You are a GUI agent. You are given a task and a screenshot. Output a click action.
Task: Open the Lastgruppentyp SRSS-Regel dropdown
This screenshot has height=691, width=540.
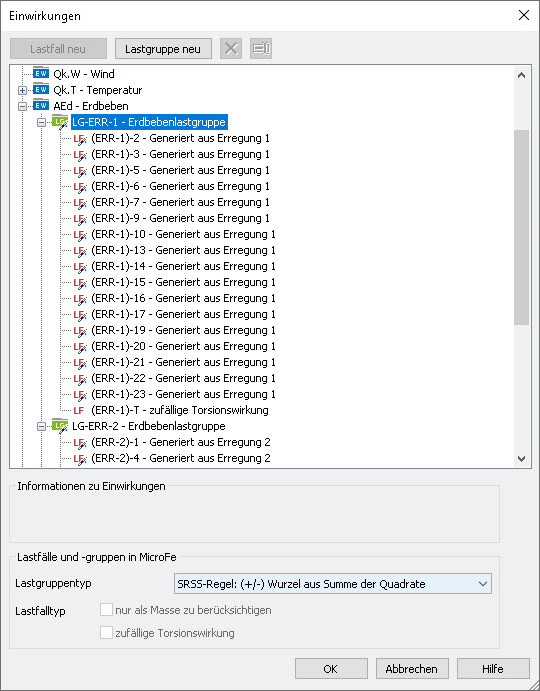click(333, 584)
